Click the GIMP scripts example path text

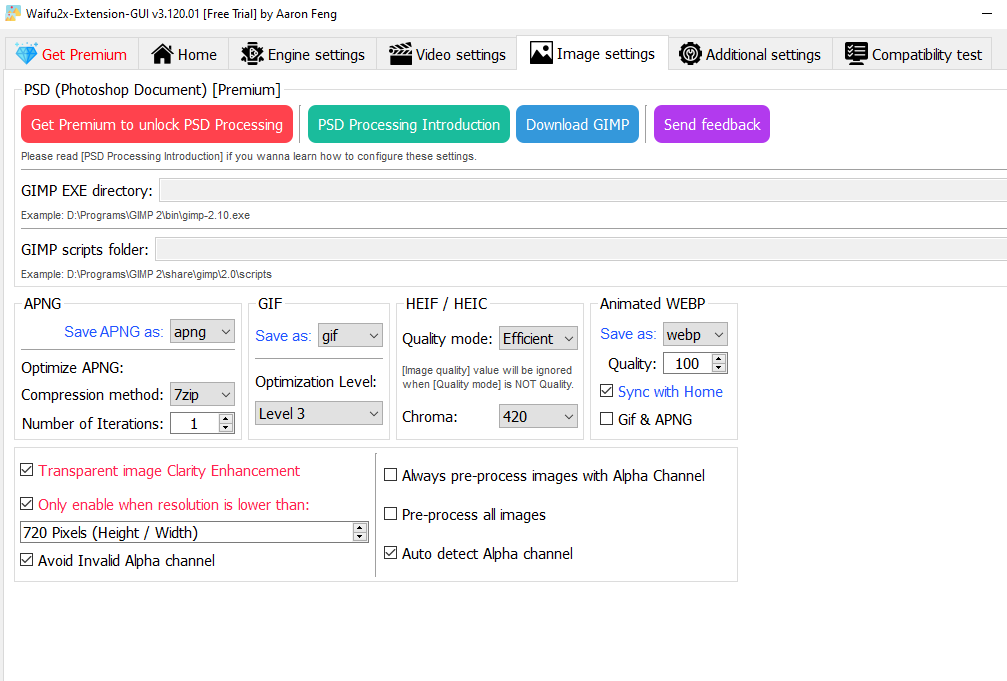point(146,274)
